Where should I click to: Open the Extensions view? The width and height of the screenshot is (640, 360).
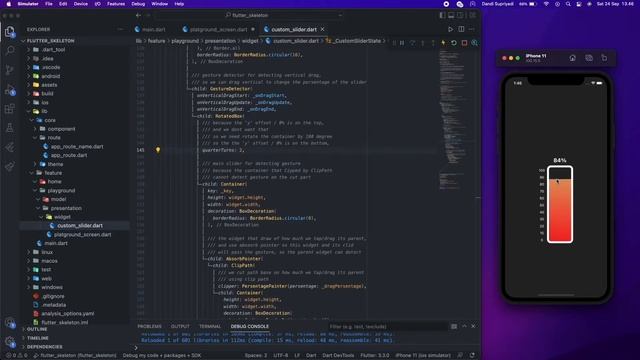coord(10,109)
